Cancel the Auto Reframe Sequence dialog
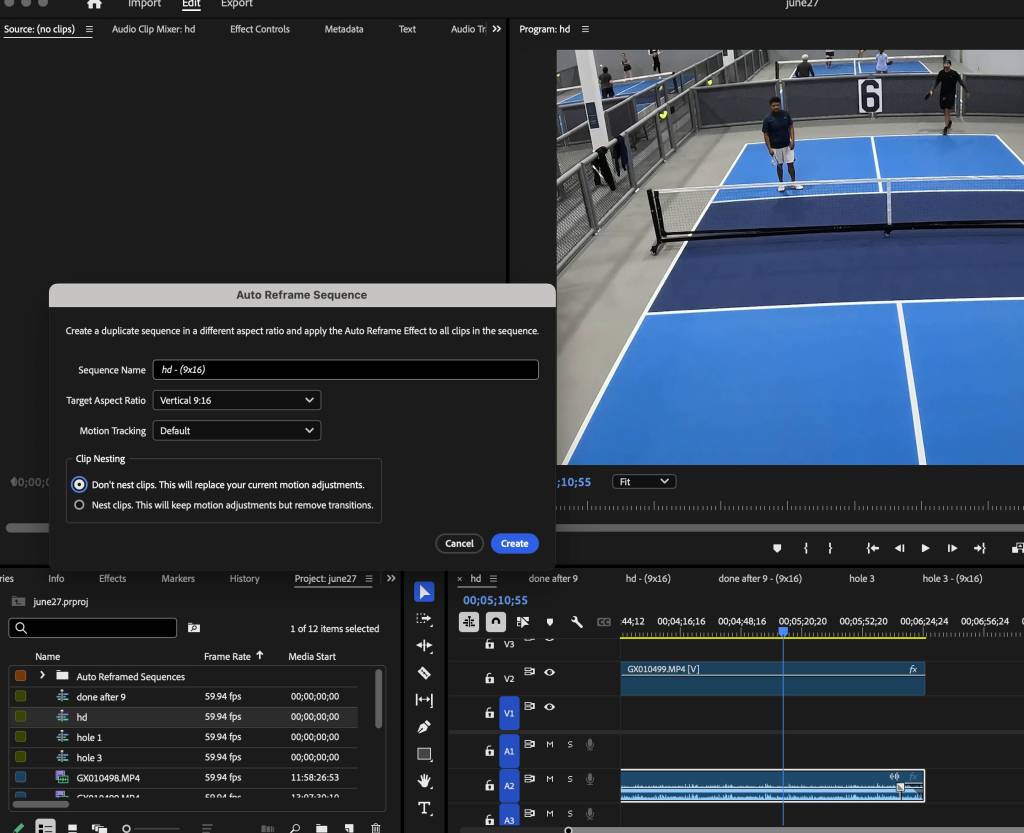Image resolution: width=1024 pixels, height=833 pixels. pyautogui.click(x=459, y=543)
